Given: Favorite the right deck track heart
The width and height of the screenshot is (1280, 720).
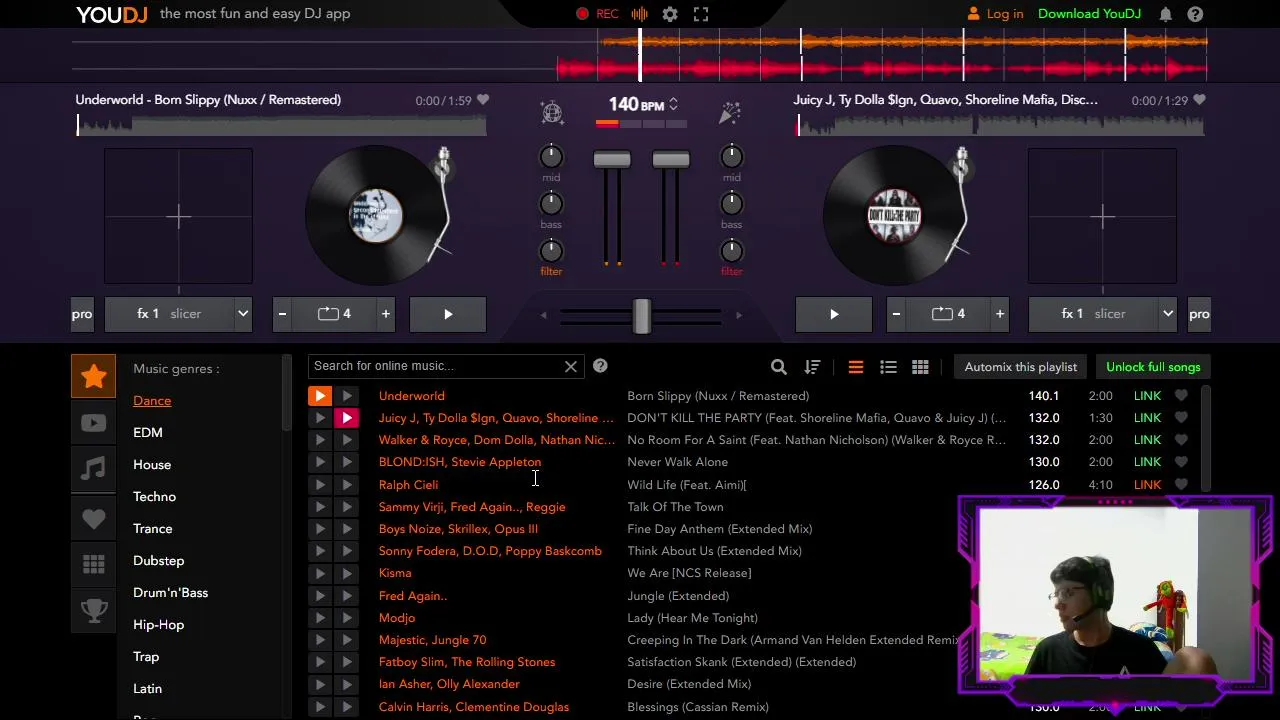Looking at the screenshot, I should [1199, 100].
